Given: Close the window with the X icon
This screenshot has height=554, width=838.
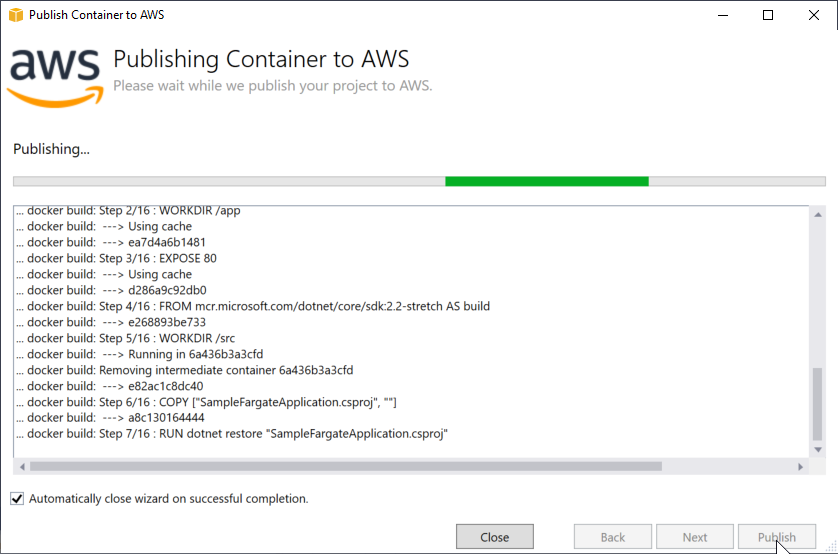Looking at the screenshot, I should point(813,15).
